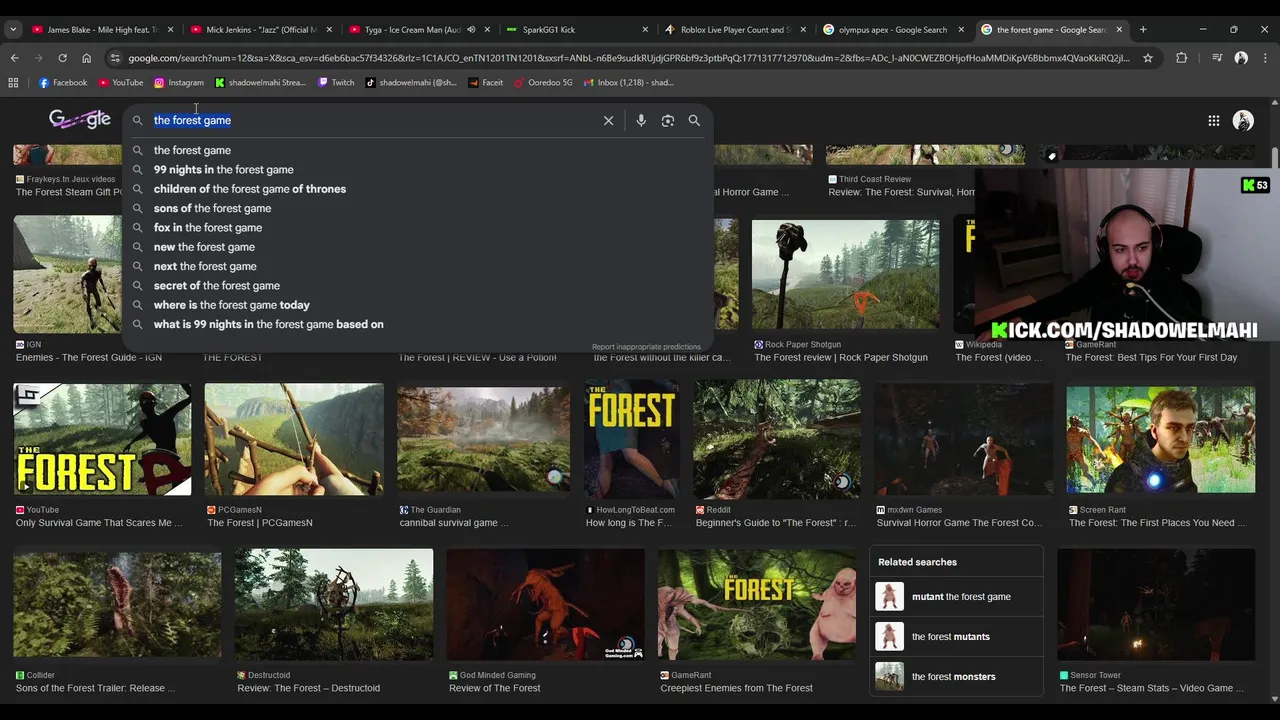
Task: Open the Chrome three-dot menu
Action: [1265, 58]
